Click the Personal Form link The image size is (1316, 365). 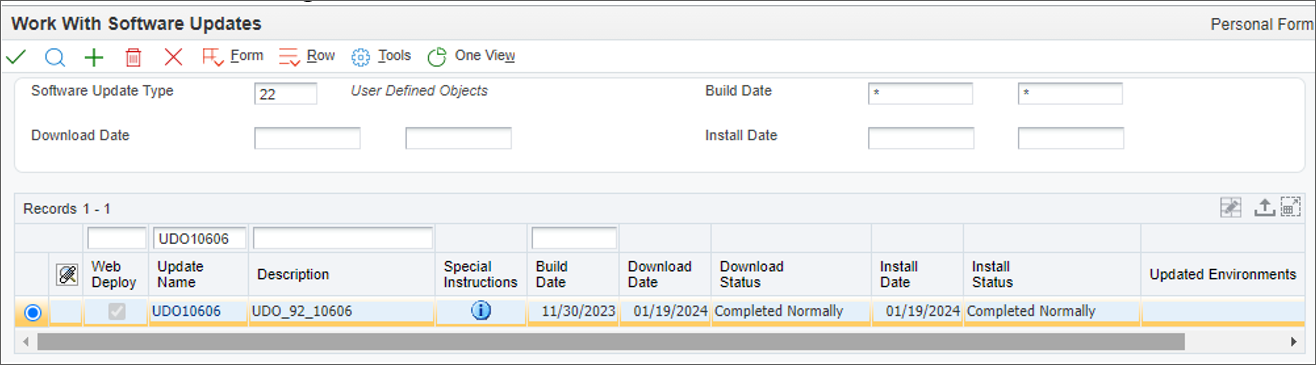tap(1262, 24)
